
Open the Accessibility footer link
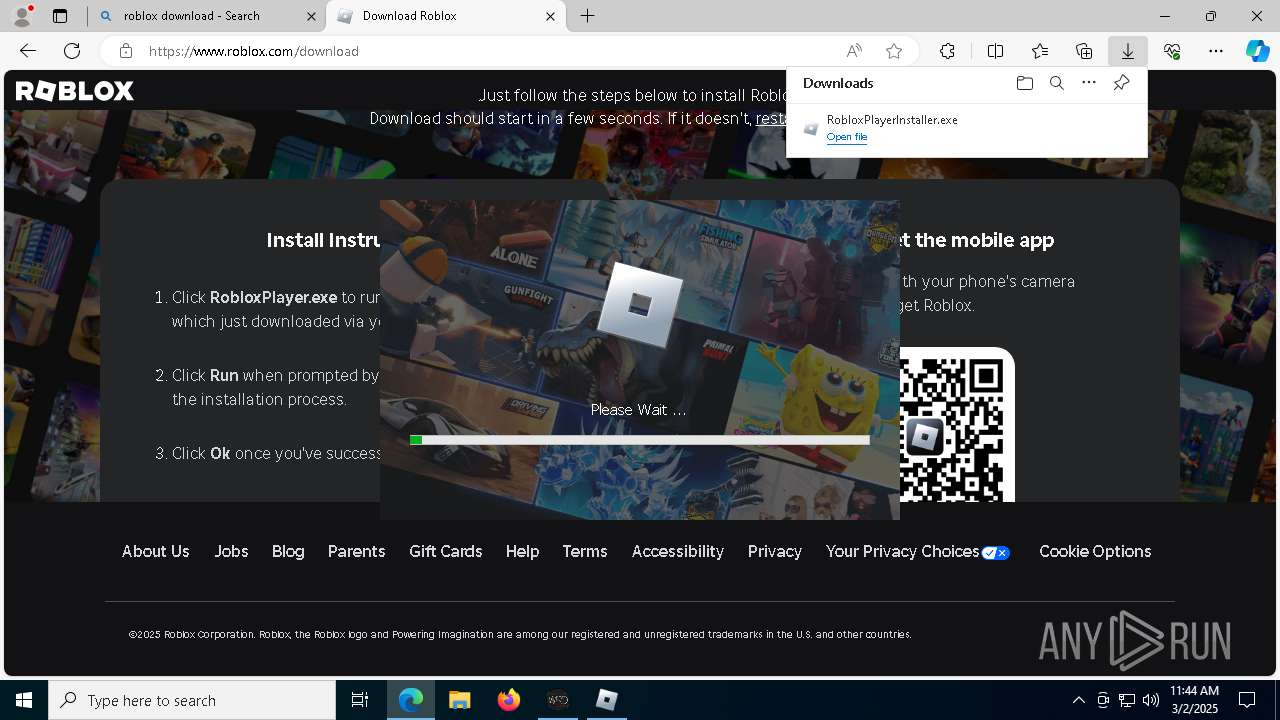(678, 552)
